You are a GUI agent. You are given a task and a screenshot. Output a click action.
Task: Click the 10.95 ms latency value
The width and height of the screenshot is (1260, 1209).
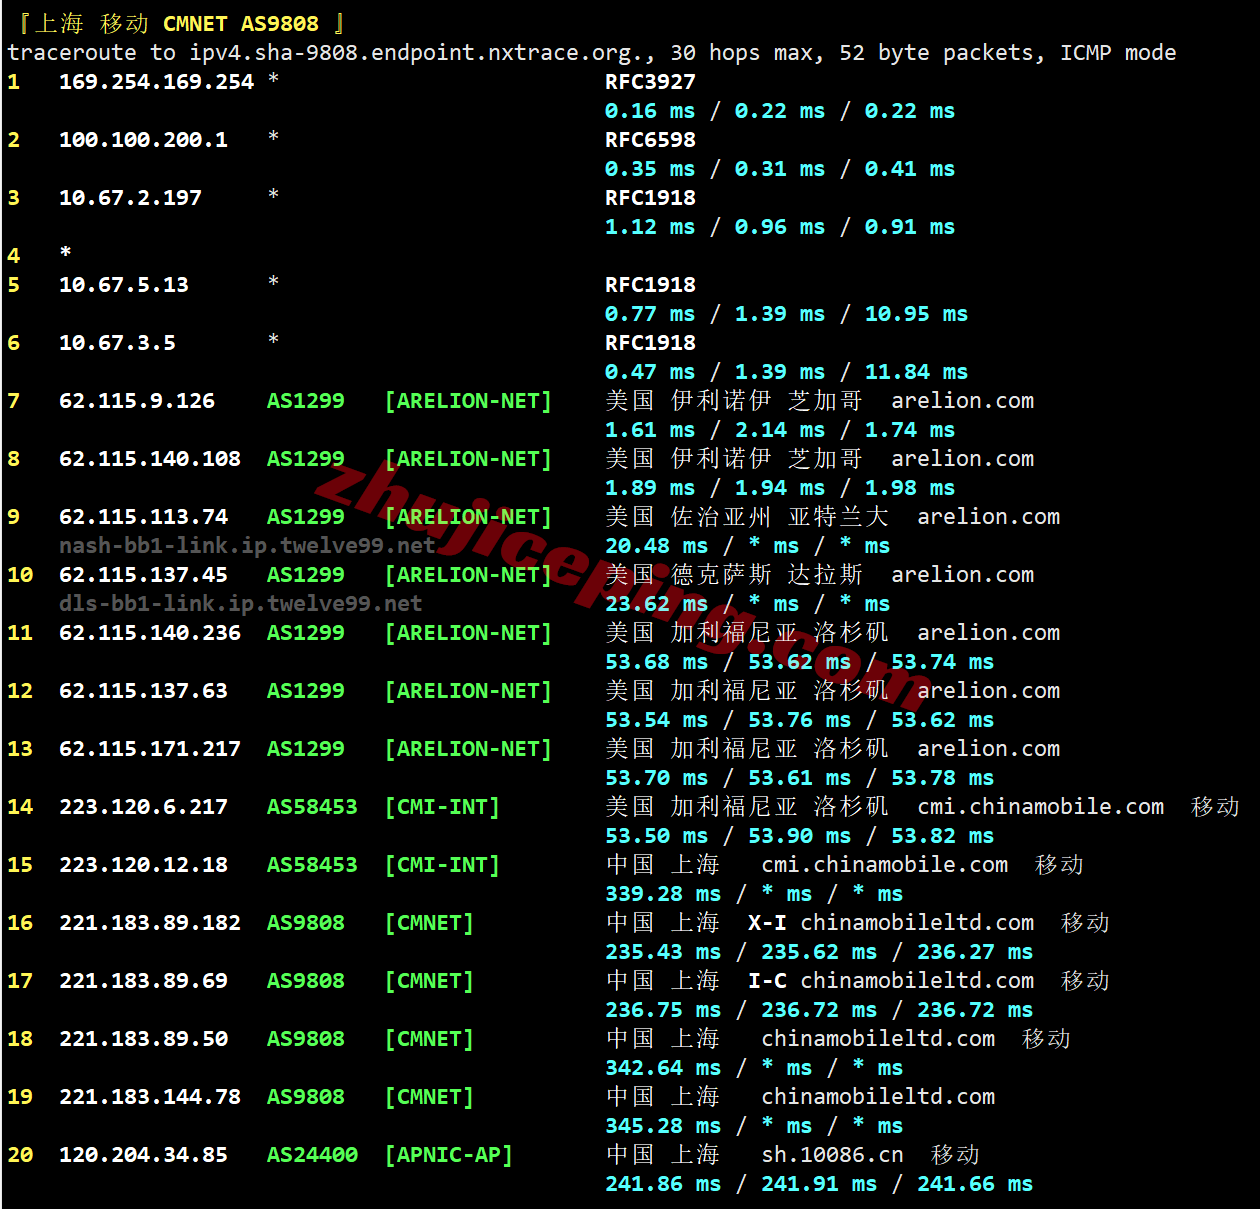coord(917,314)
